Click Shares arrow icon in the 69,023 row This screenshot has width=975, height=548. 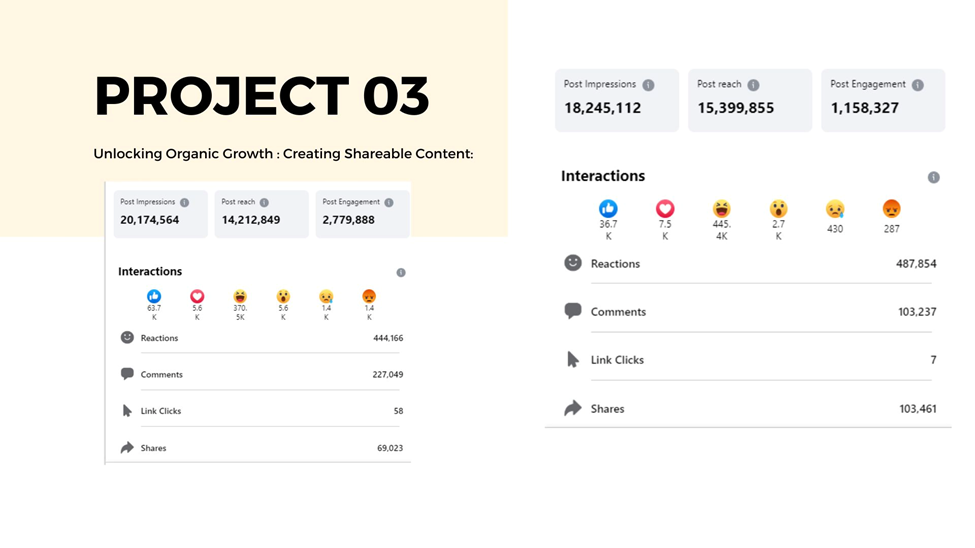127,448
